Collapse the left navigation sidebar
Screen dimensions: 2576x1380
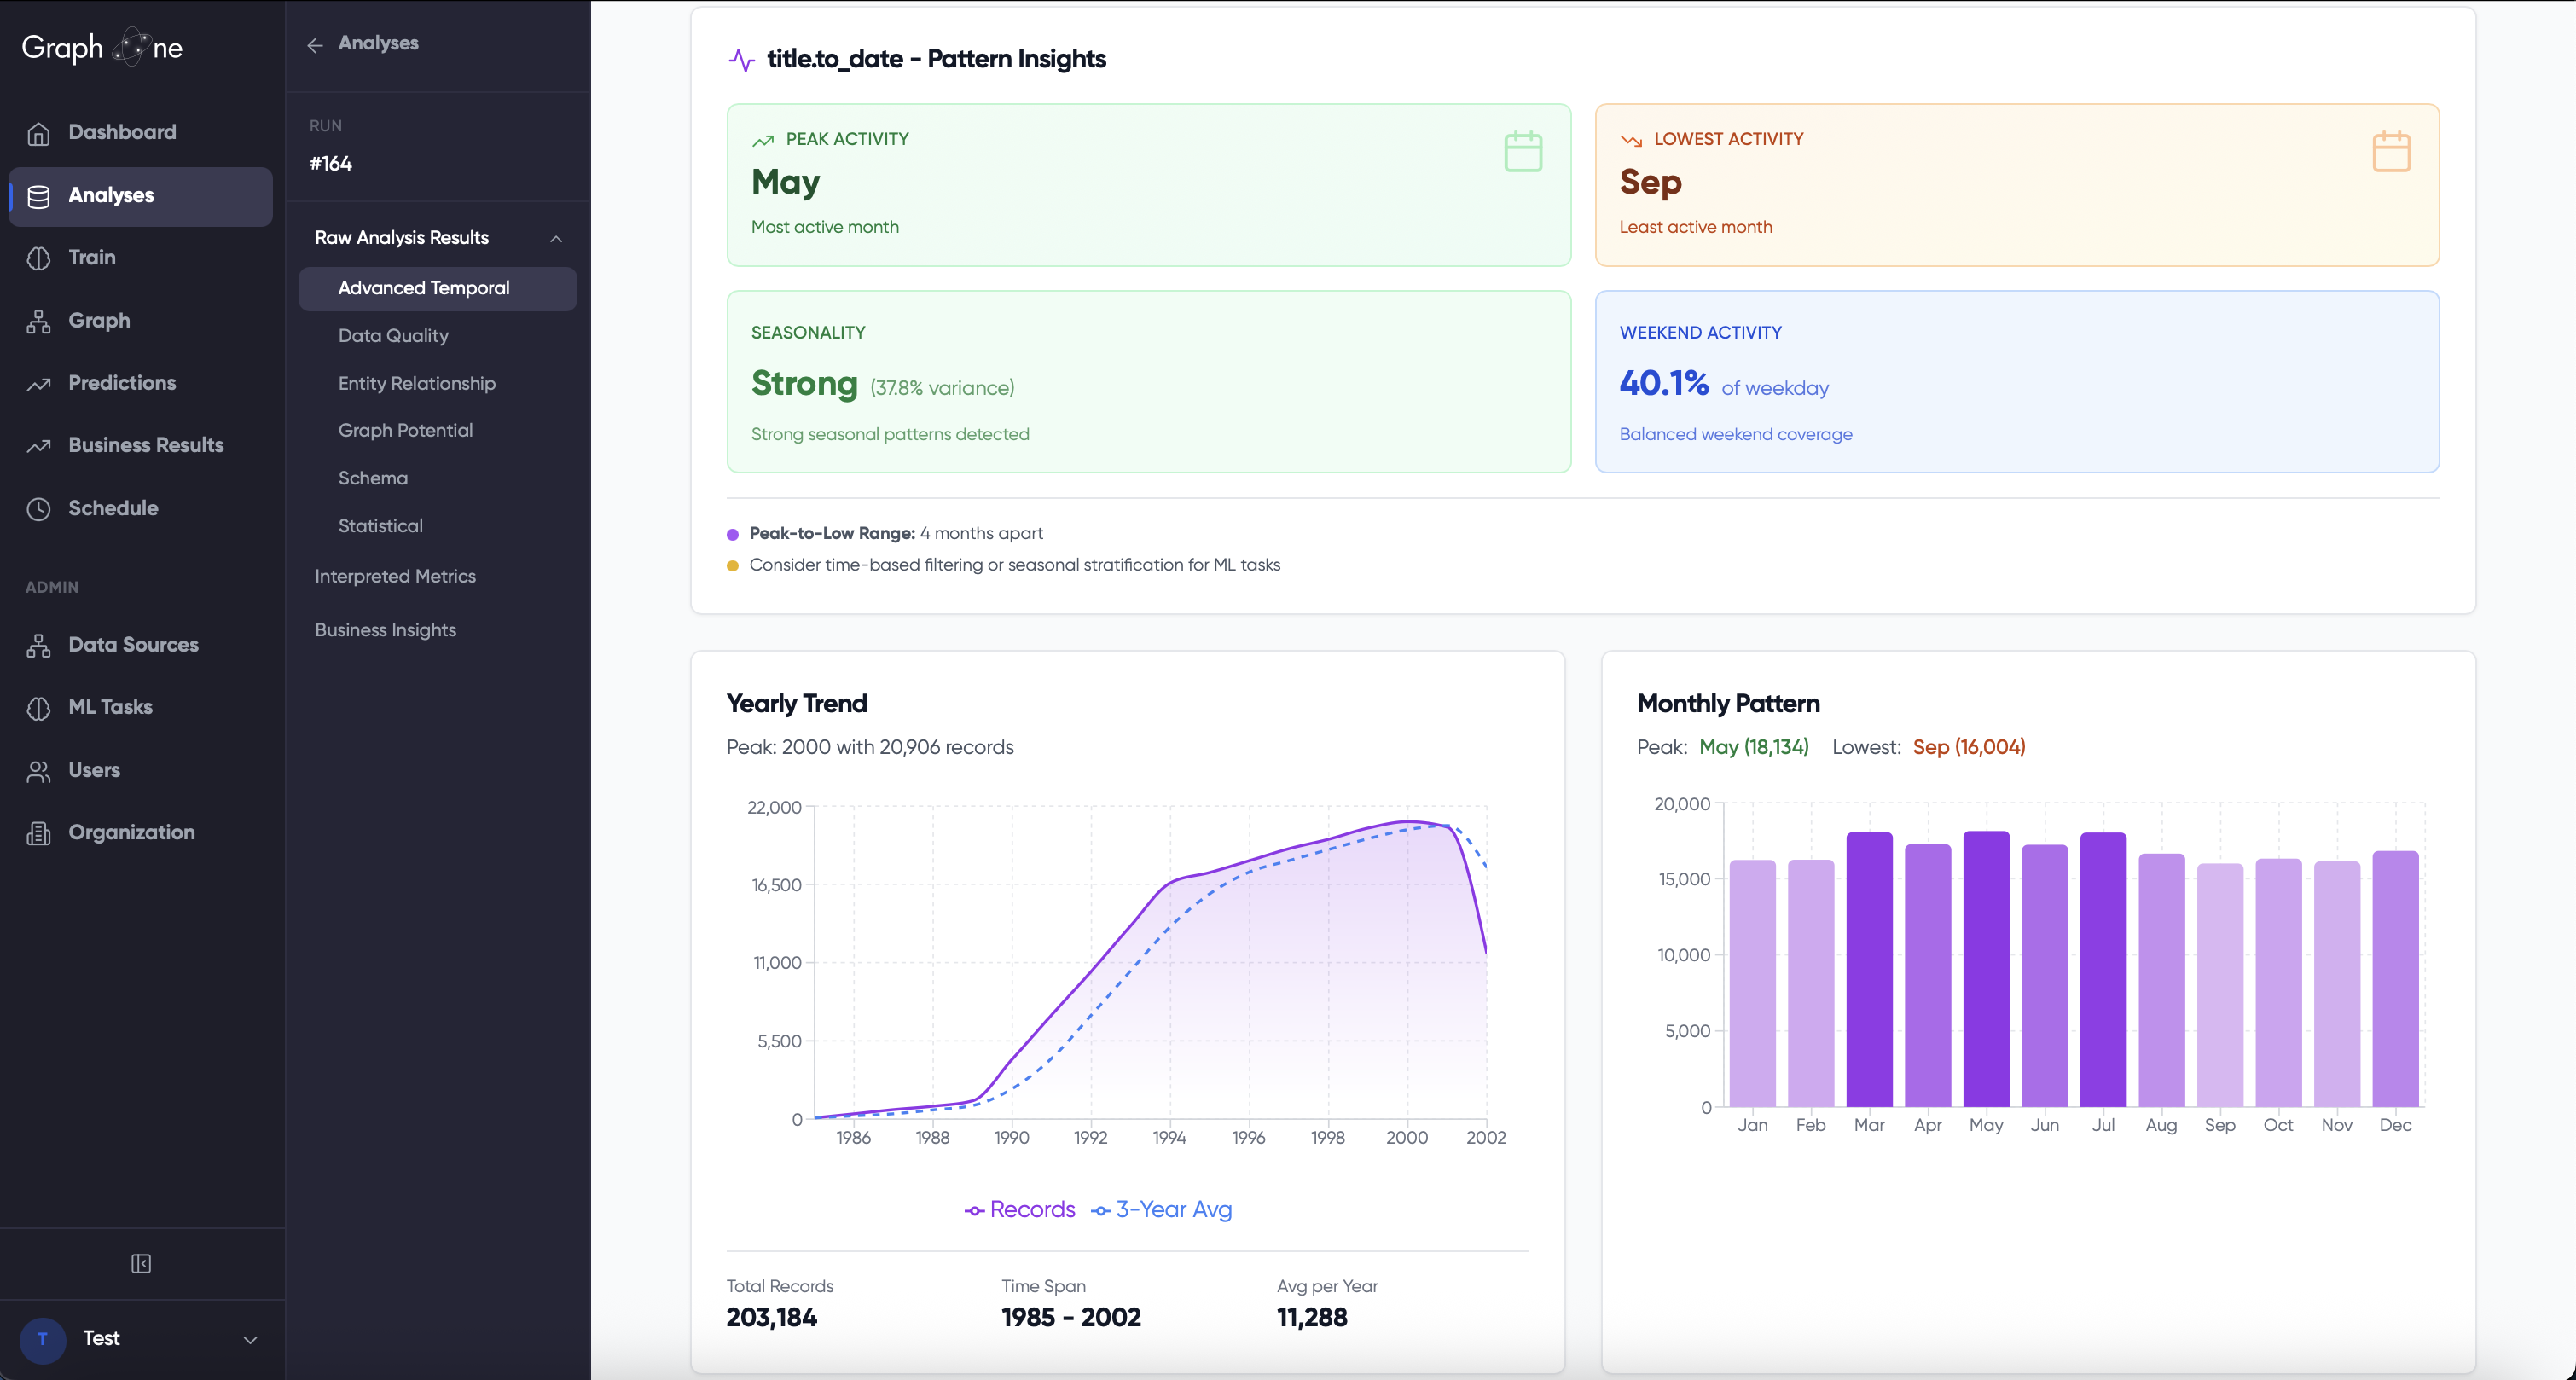tap(140, 1263)
